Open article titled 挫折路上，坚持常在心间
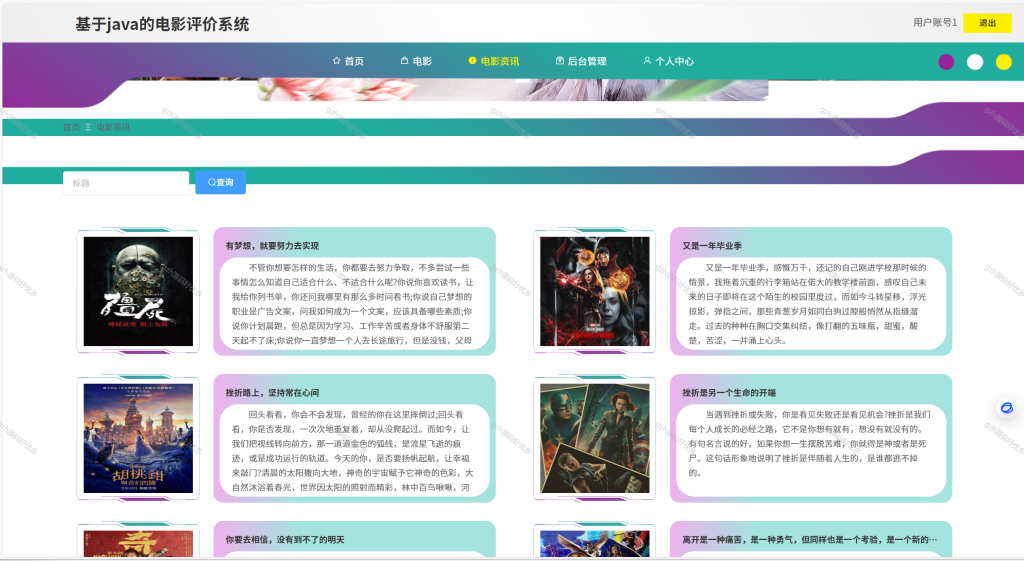Viewport: 1024px width, 561px height. tap(272, 393)
